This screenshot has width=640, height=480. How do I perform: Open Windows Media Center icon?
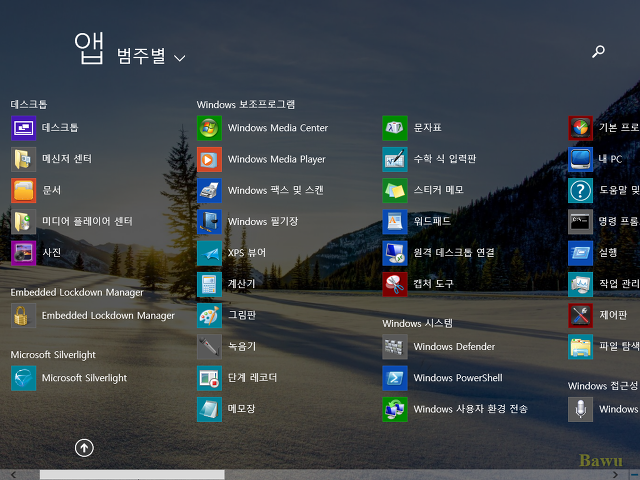click(x=209, y=128)
